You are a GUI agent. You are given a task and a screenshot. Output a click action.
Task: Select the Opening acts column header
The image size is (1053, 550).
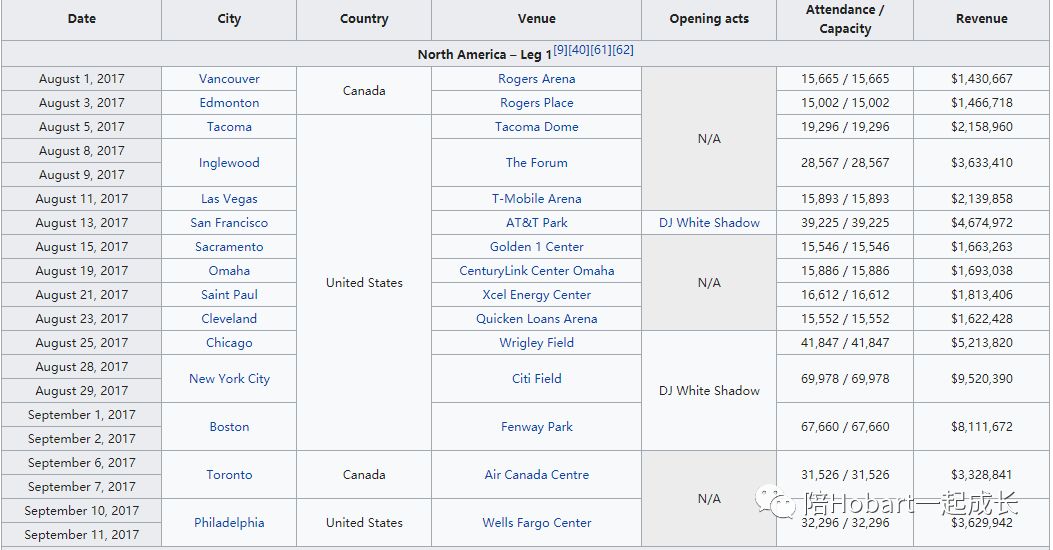pyautogui.click(x=709, y=19)
